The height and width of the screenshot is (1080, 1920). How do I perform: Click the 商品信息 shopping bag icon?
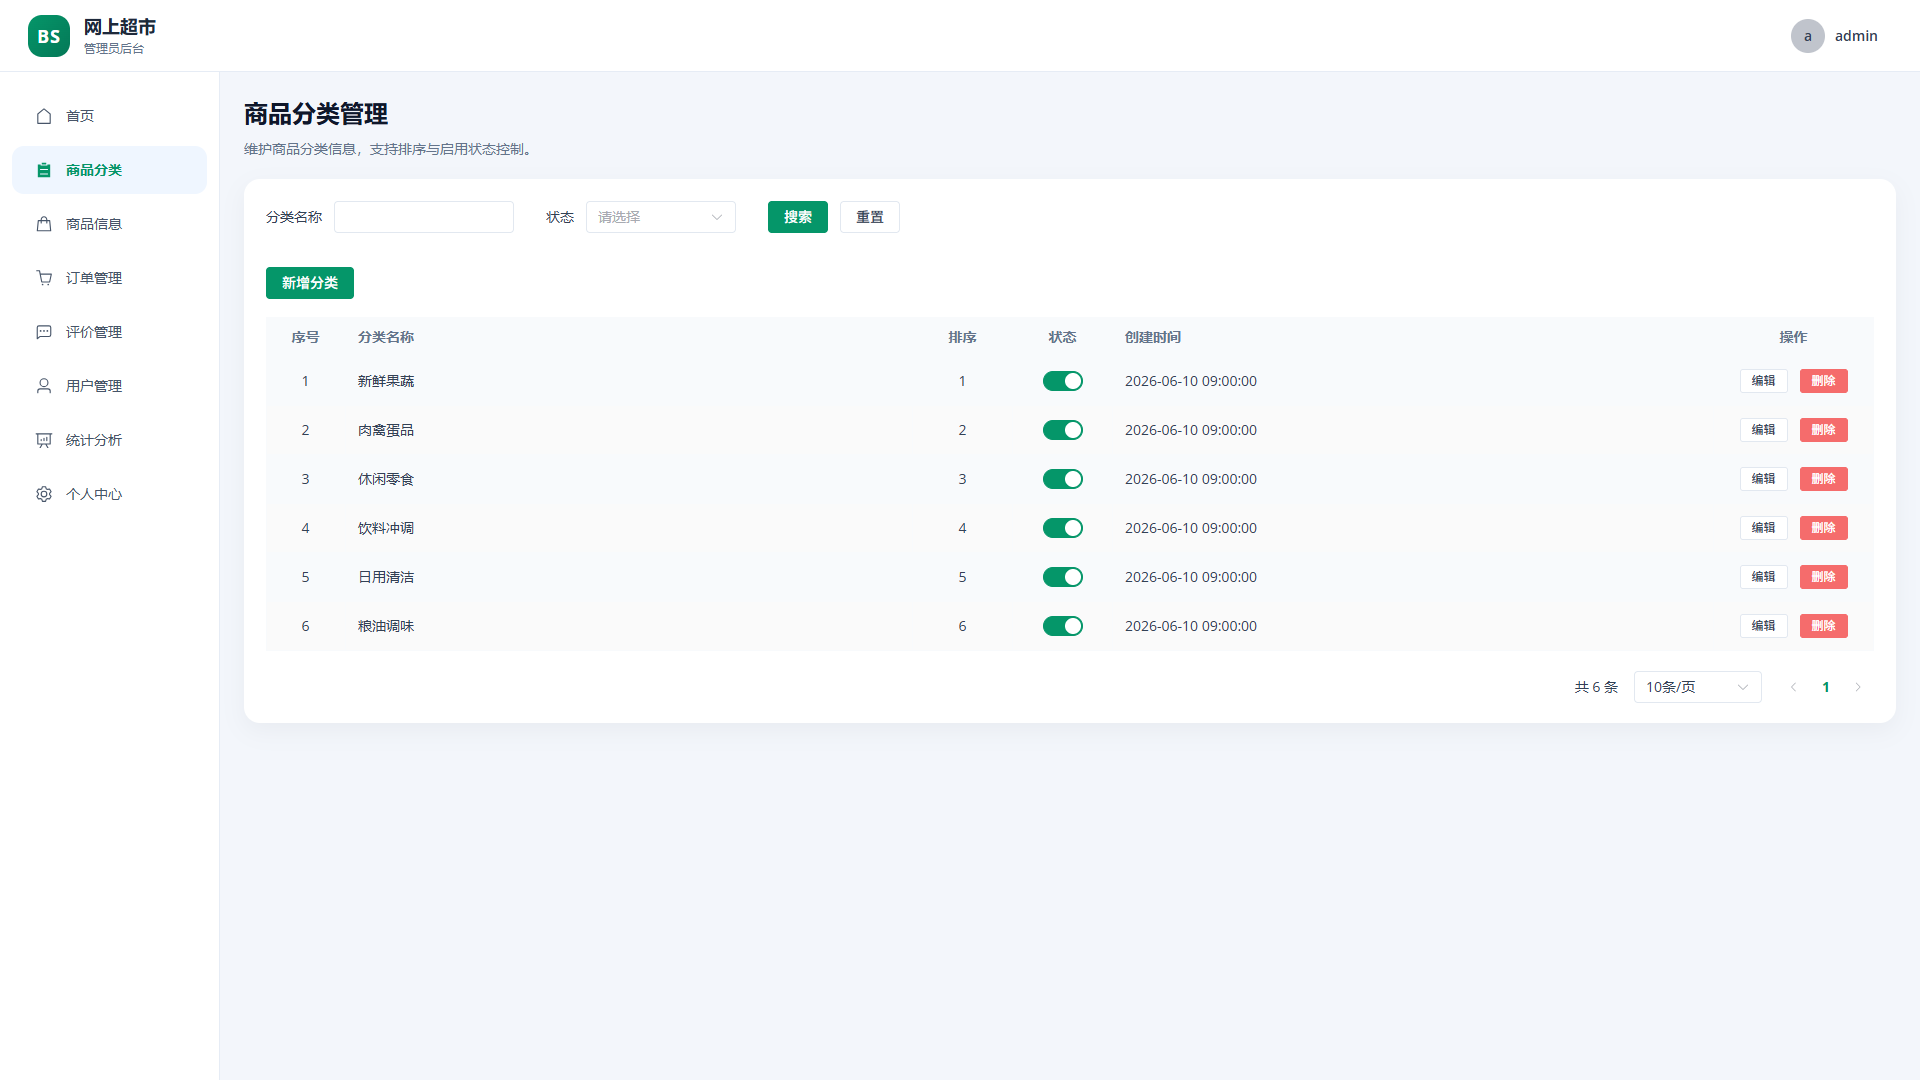(x=44, y=224)
